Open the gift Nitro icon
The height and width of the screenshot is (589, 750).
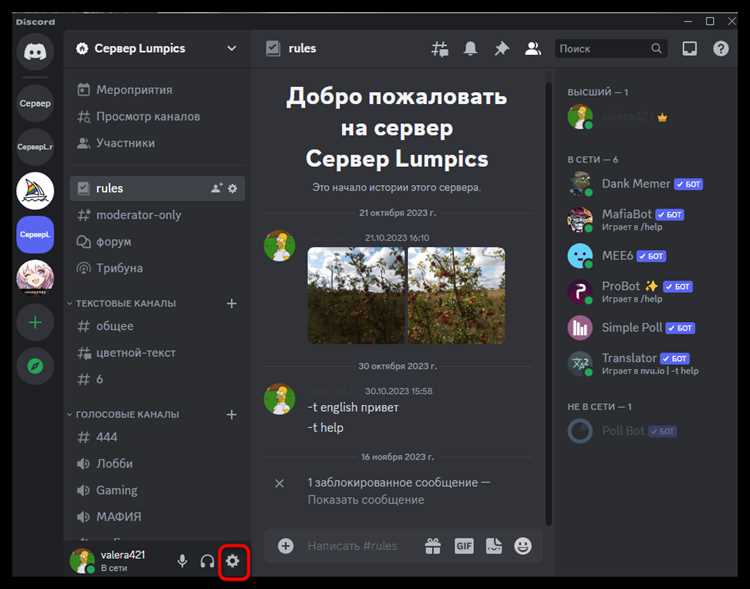(x=433, y=546)
